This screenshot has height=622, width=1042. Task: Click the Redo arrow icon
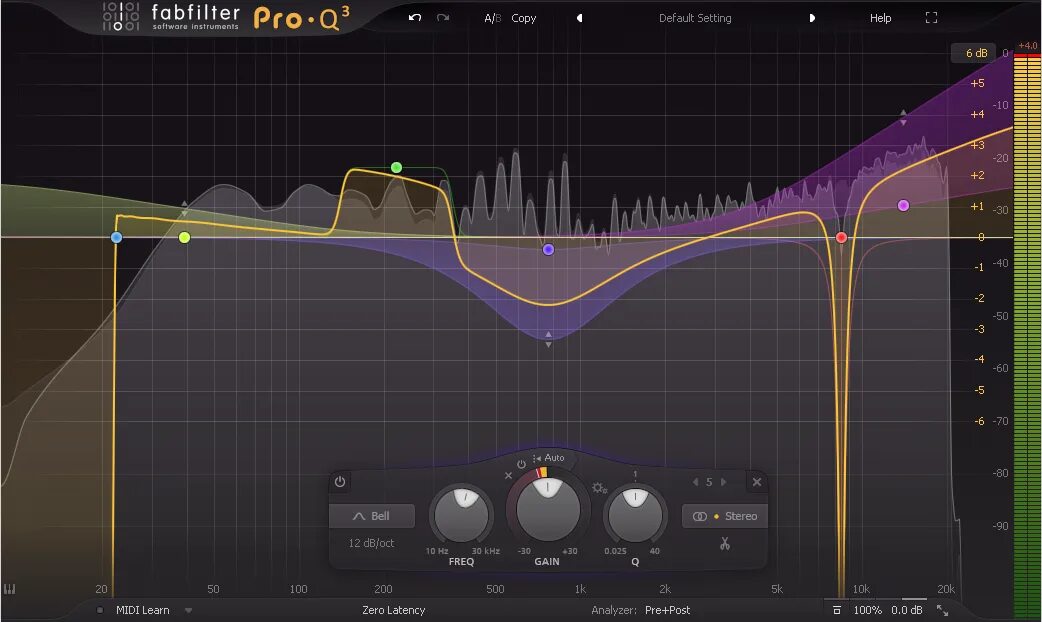(x=443, y=18)
